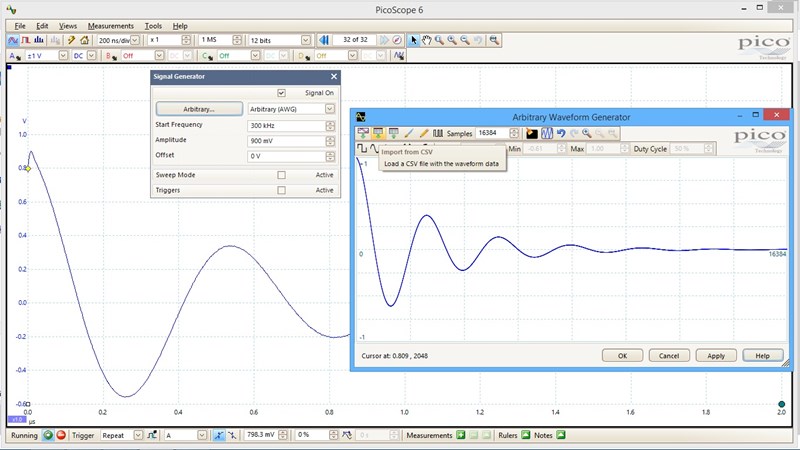Enable Sweep Mode Active checkbox
Viewport: 800px width, 450px height.
281,175
